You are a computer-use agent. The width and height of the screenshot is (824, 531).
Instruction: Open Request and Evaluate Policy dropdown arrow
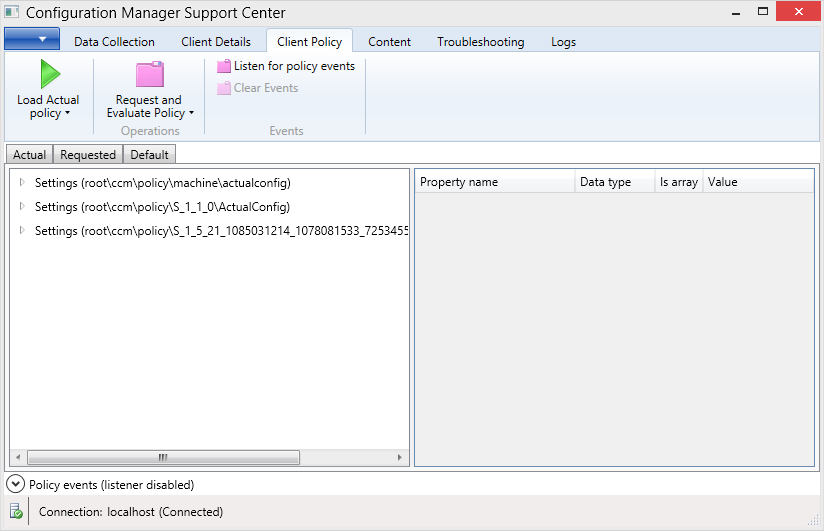click(x=191, y=113)
